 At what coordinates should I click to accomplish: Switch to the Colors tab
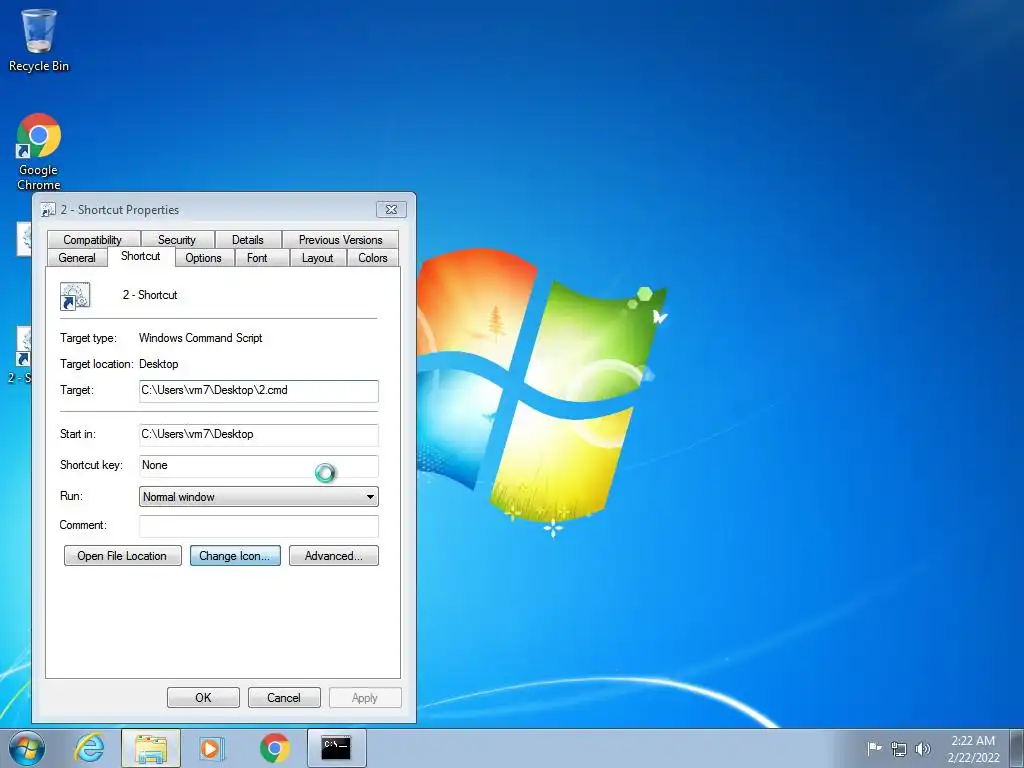click(373, 258)
